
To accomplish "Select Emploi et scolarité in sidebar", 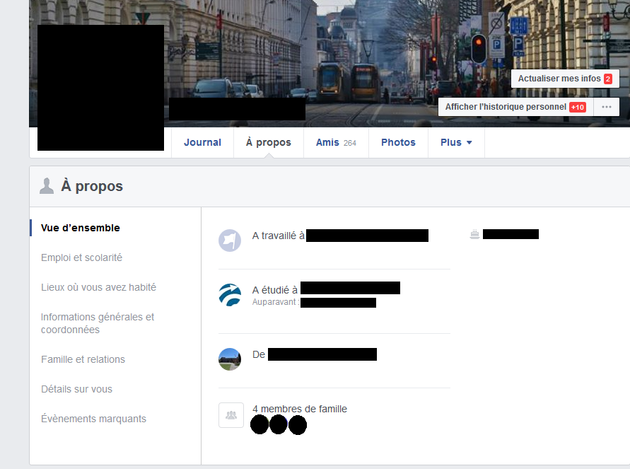I will [x=82, y=258].
